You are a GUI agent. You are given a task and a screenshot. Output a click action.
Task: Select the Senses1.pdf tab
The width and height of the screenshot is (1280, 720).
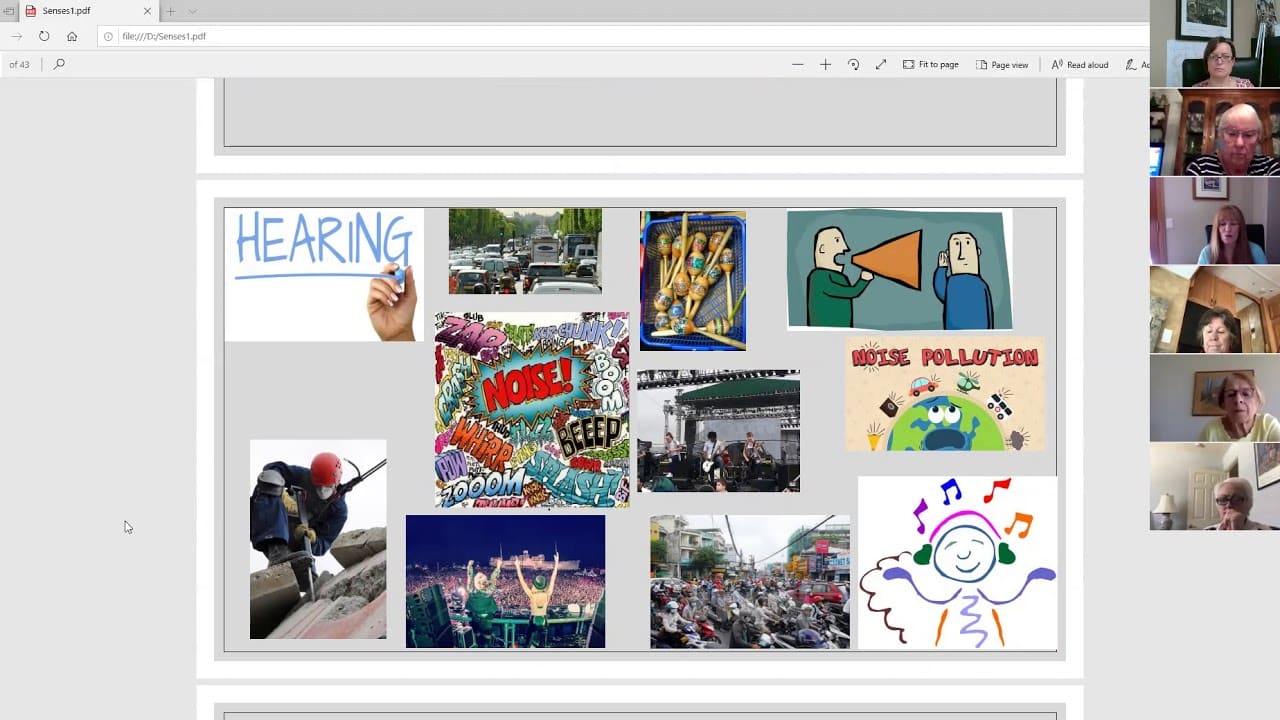pos(80,11)
